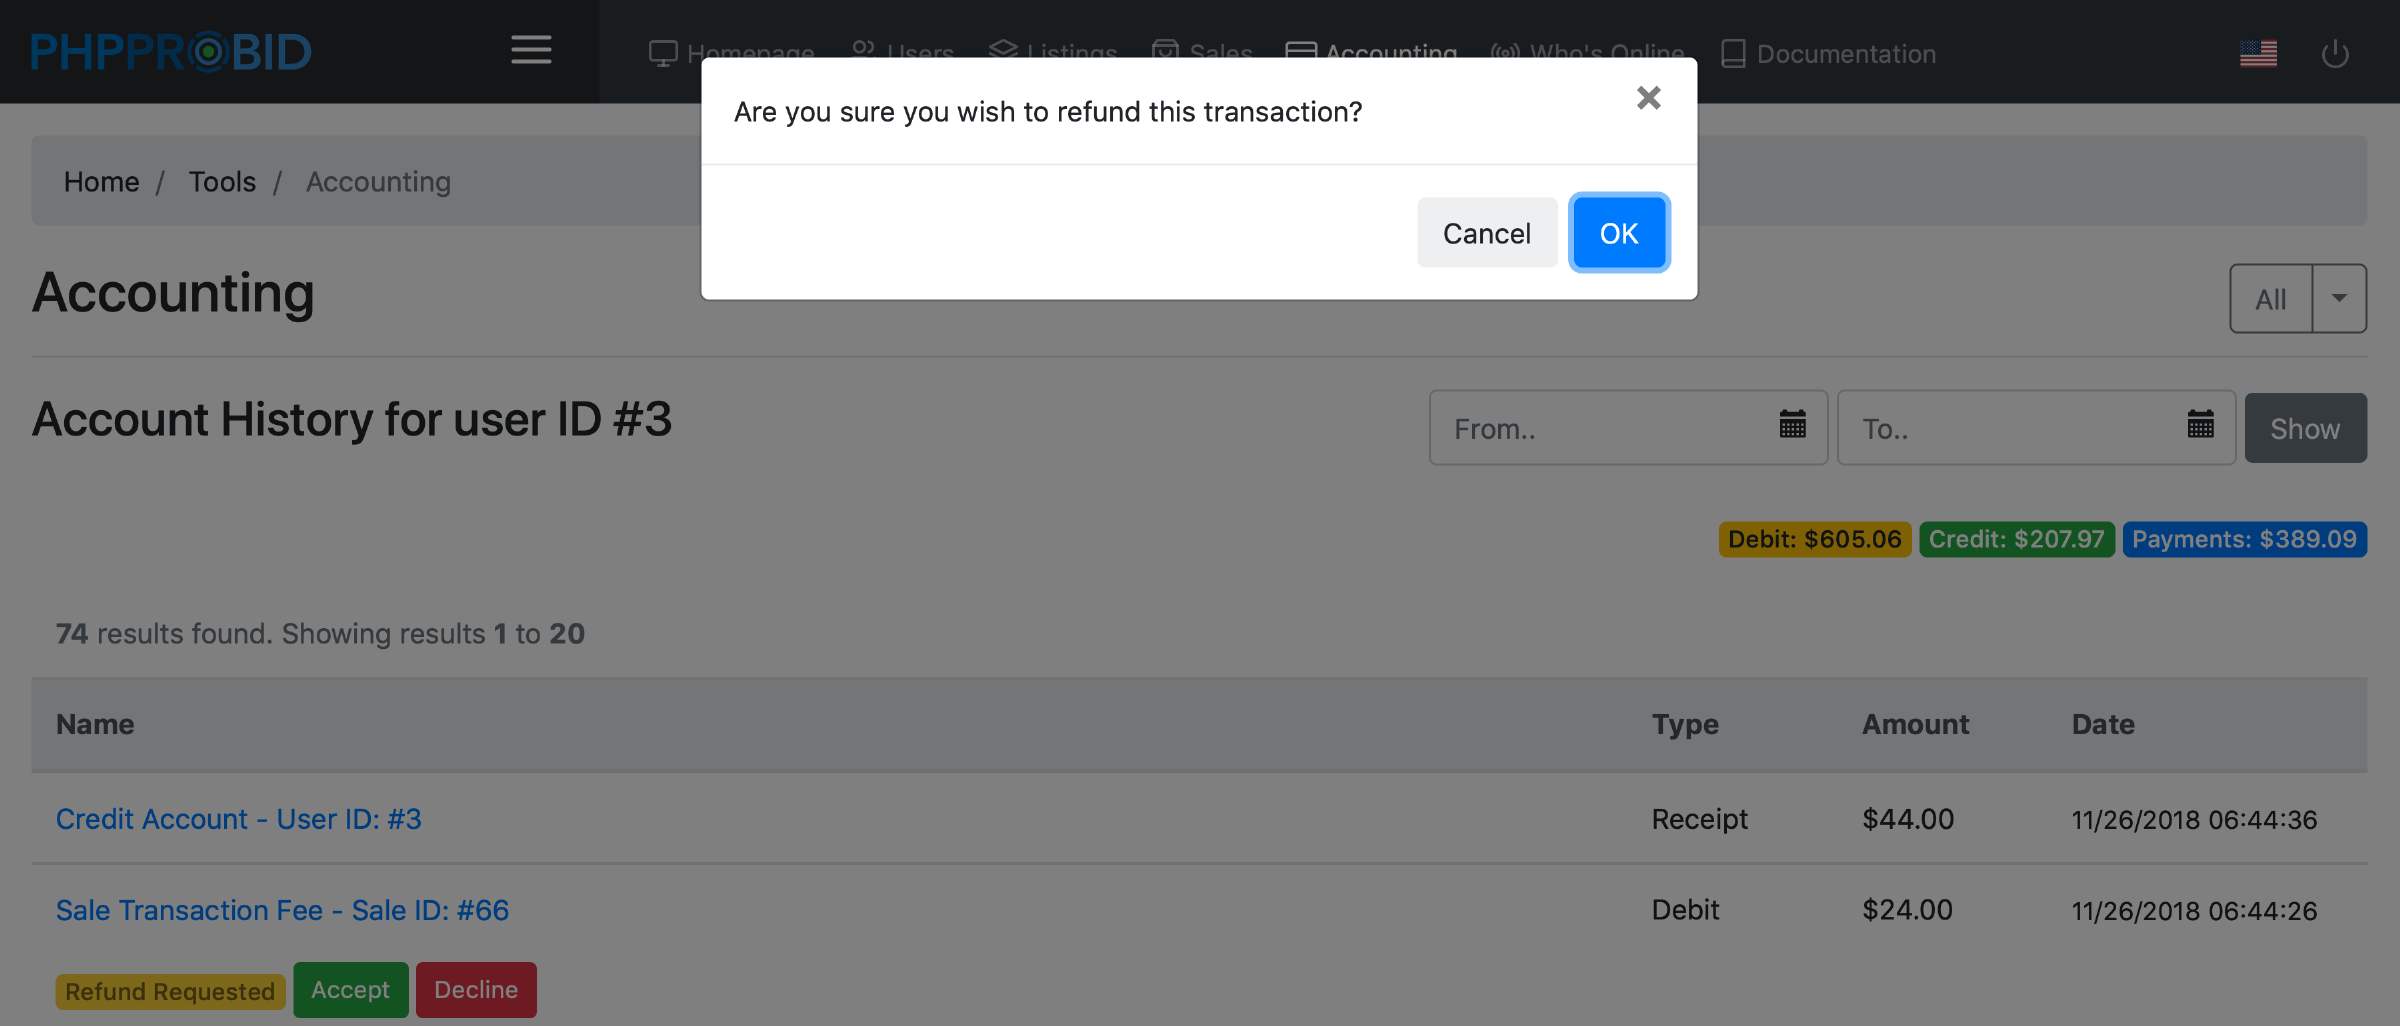Open the To date calendar icon

(x=2200, y=425)
